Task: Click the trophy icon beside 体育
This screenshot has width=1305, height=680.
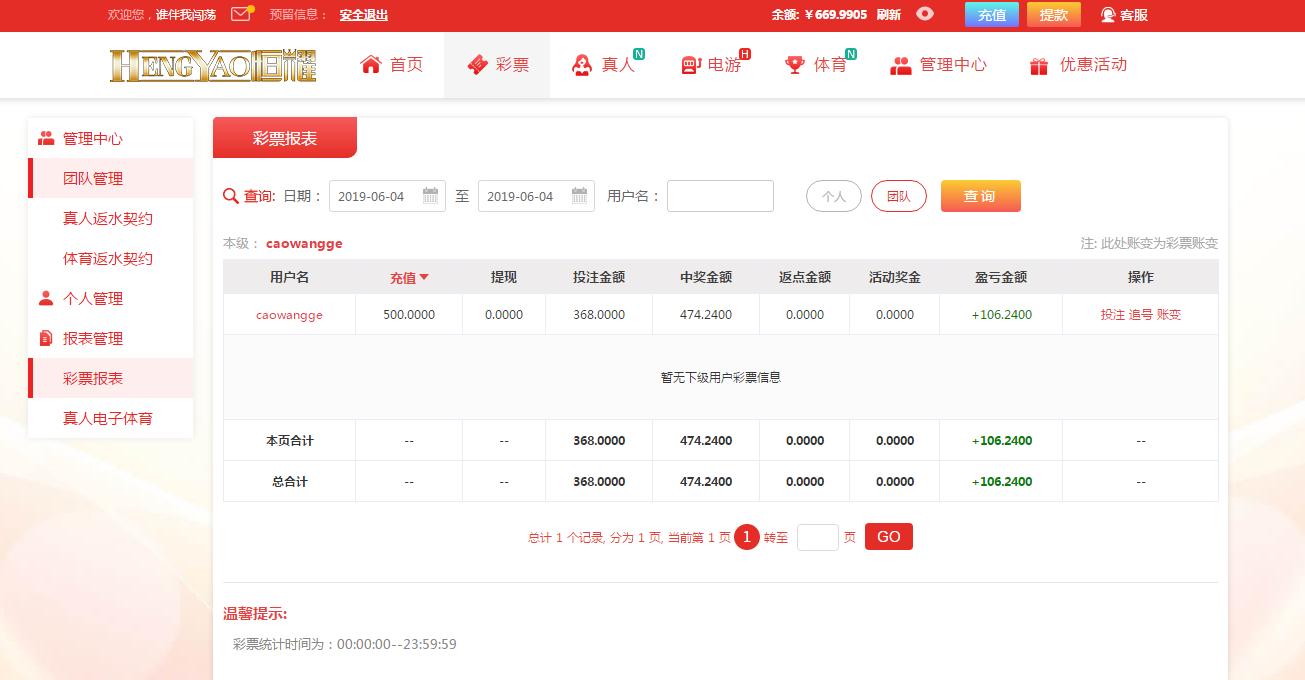Action: click(x=795, y=65)
